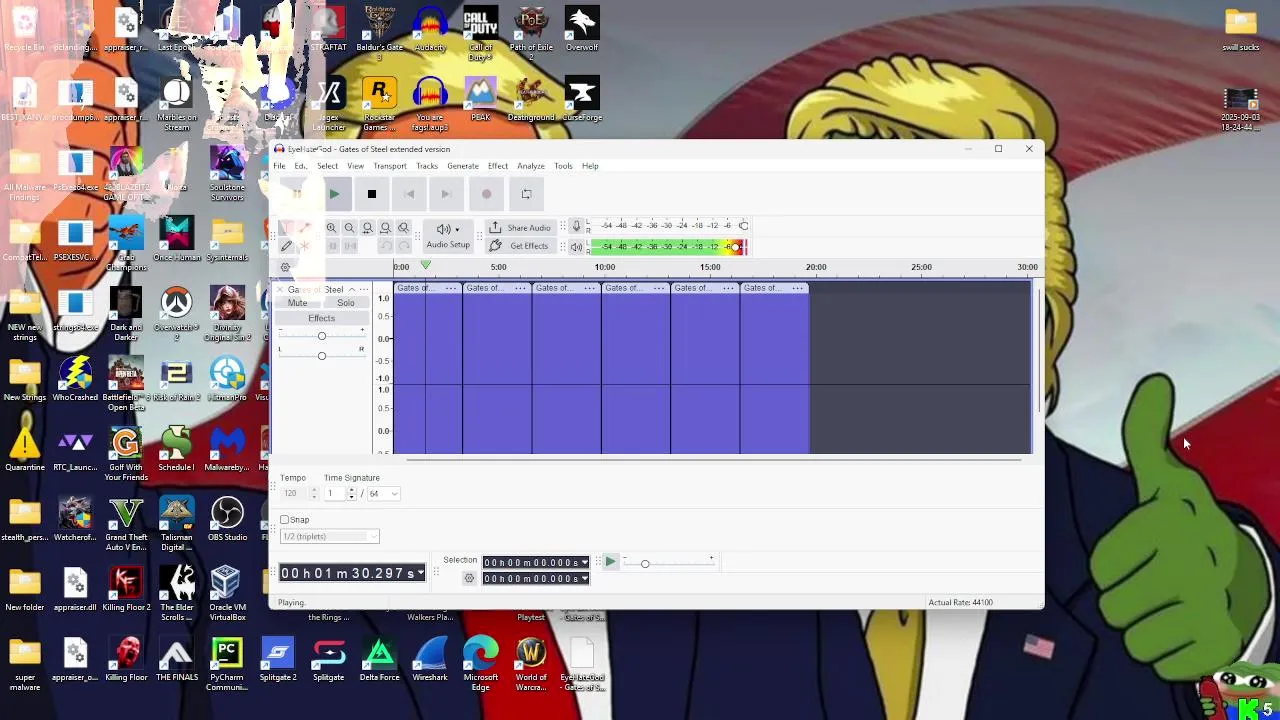
Task: Open the Effect menu
Action: 498,166
